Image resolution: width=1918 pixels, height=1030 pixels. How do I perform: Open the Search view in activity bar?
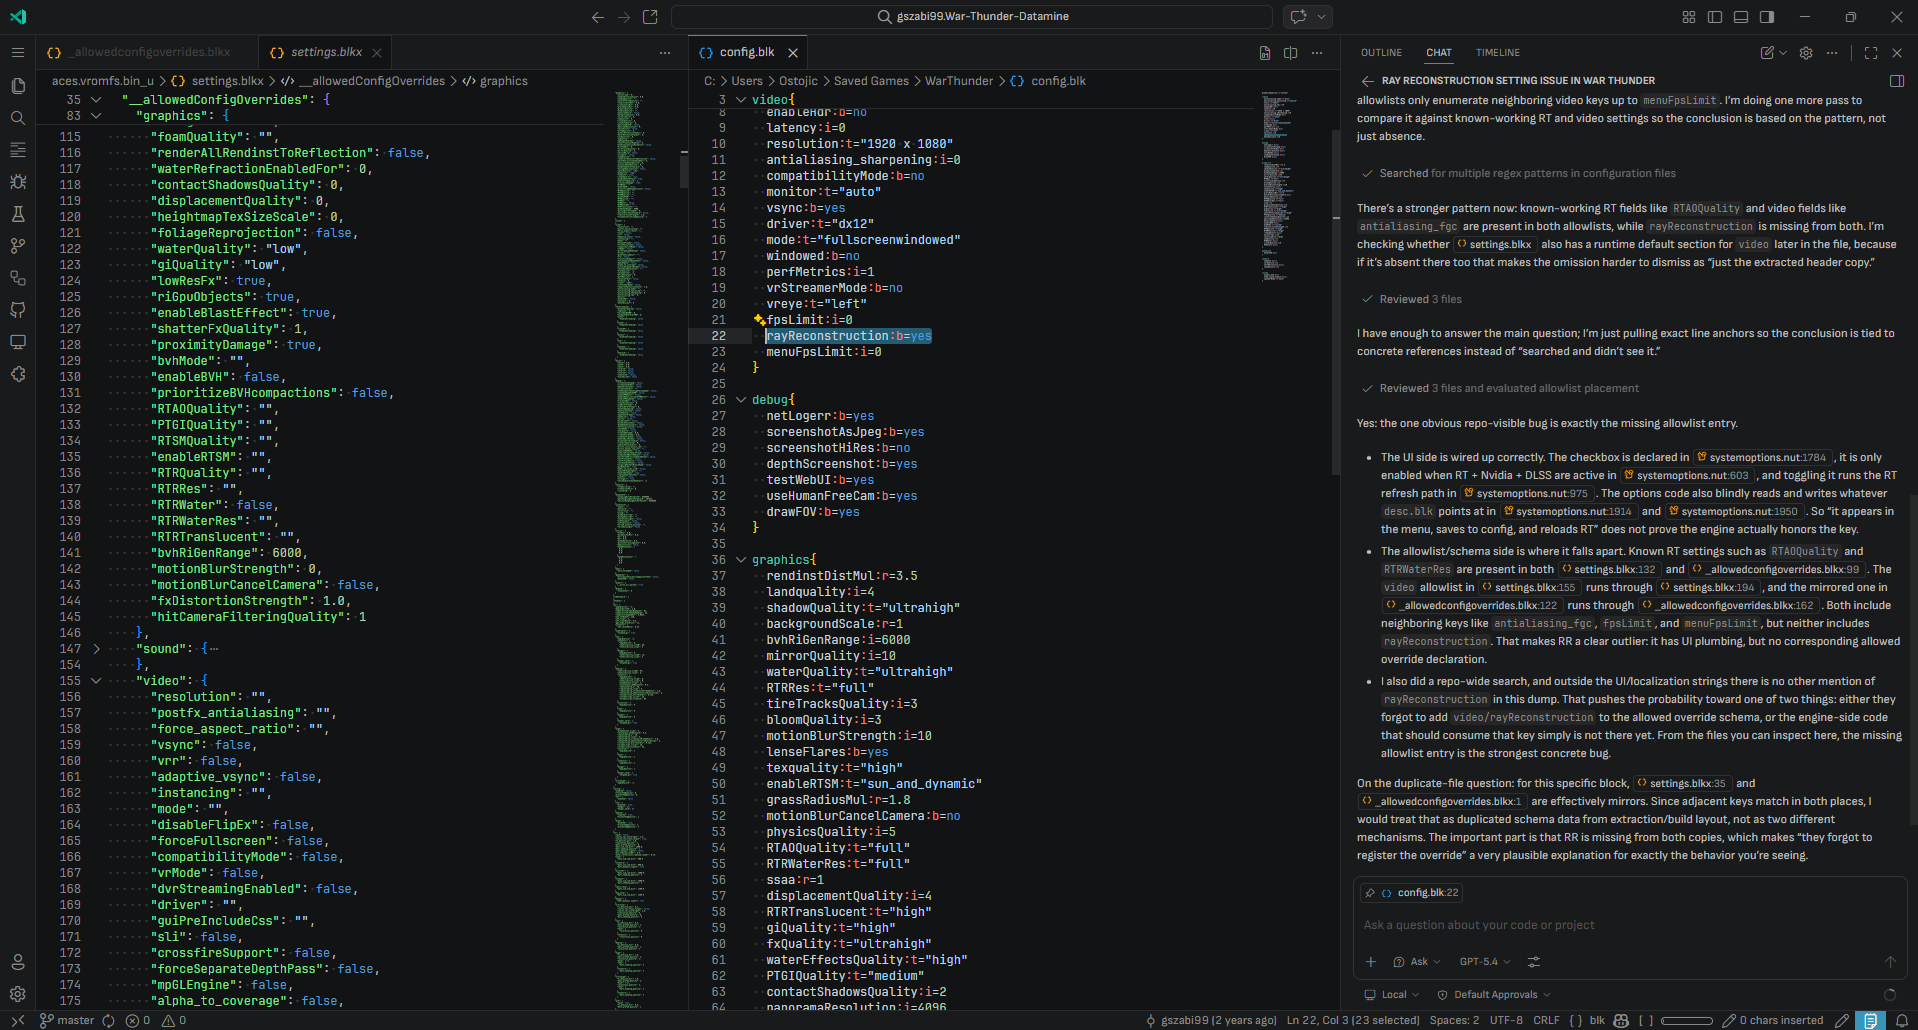tap(18, 118)
